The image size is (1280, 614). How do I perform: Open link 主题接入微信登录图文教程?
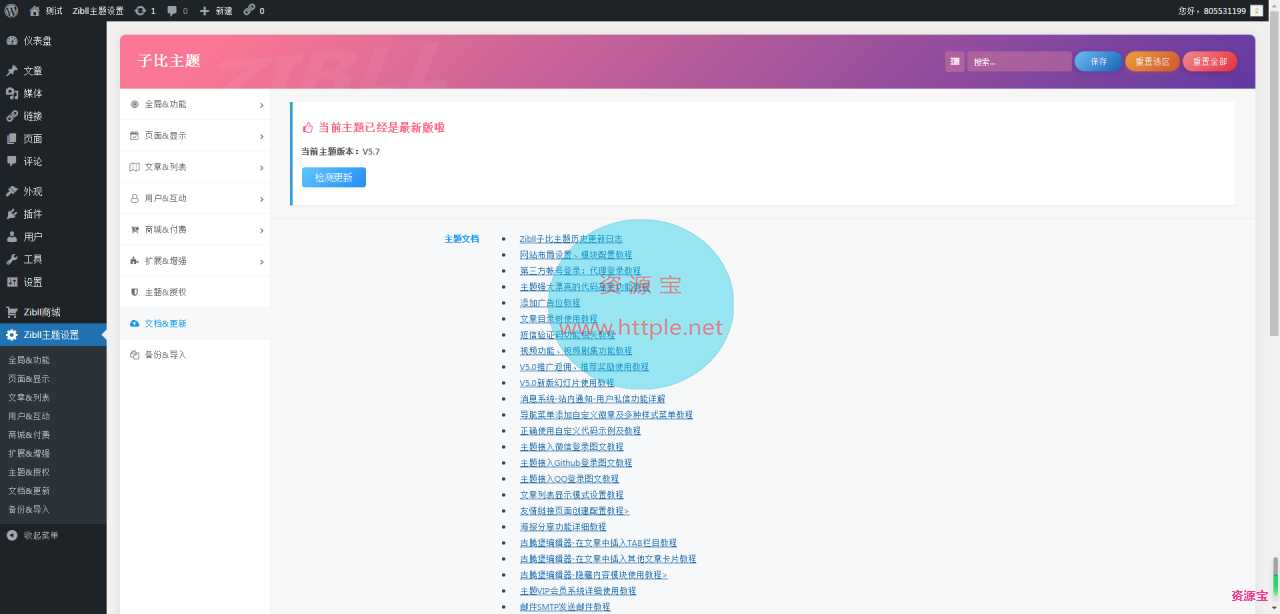click(571, 447)
